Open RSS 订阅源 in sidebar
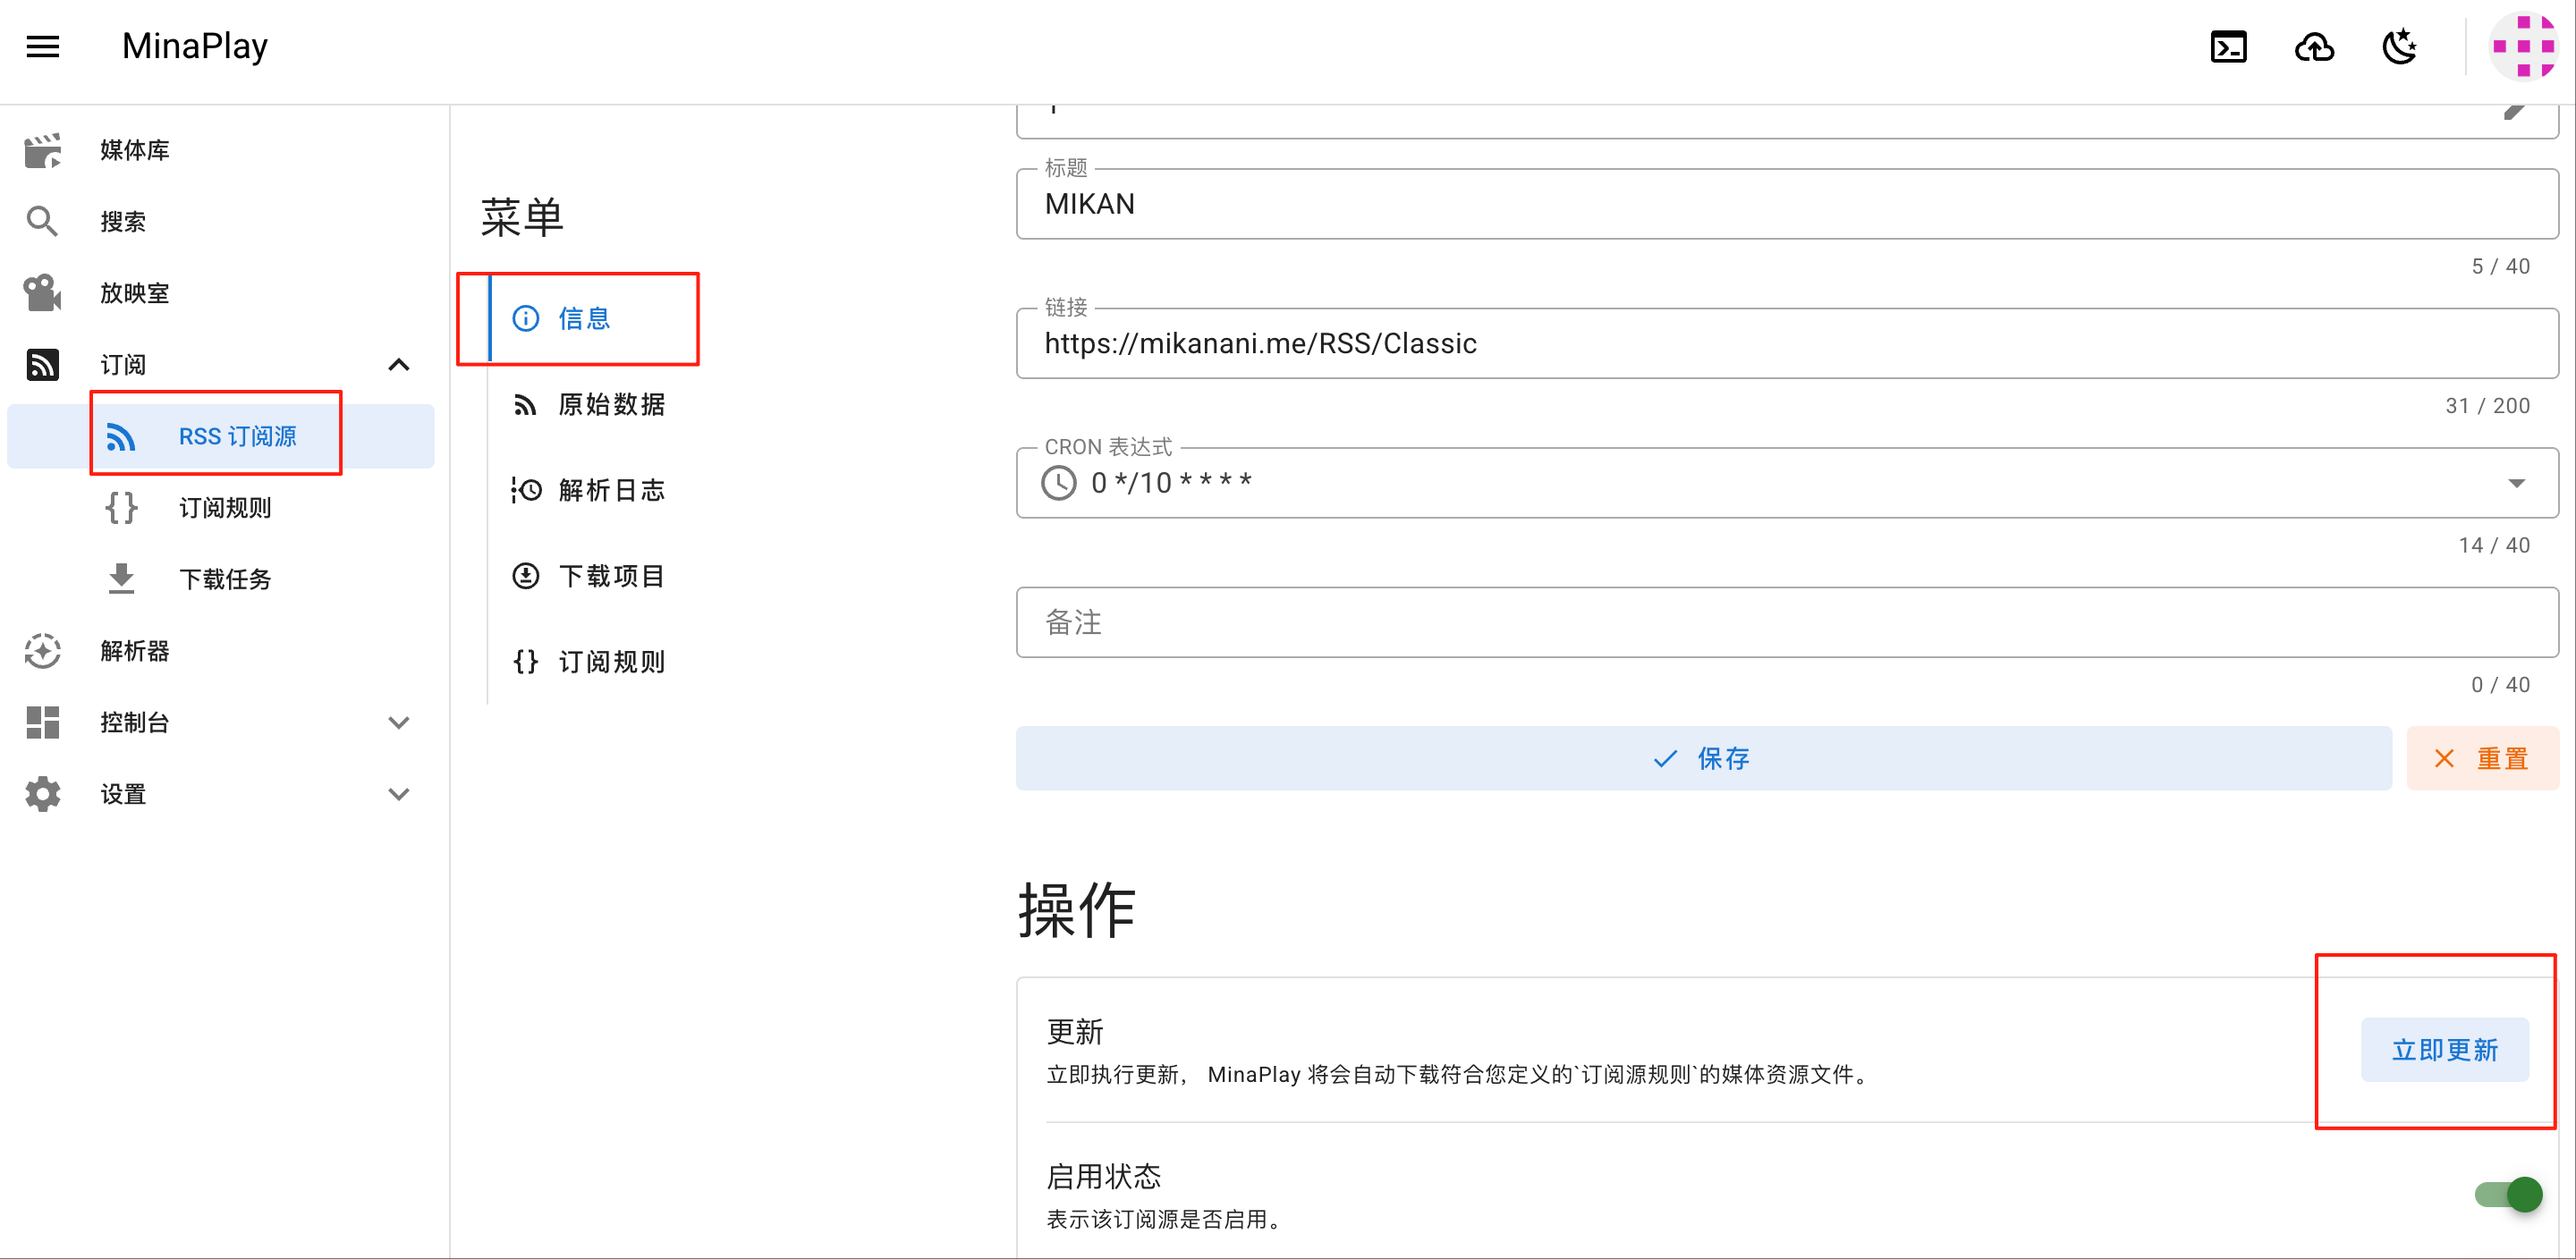This screenshot has width=2576, height=1259. click(221, 437)
